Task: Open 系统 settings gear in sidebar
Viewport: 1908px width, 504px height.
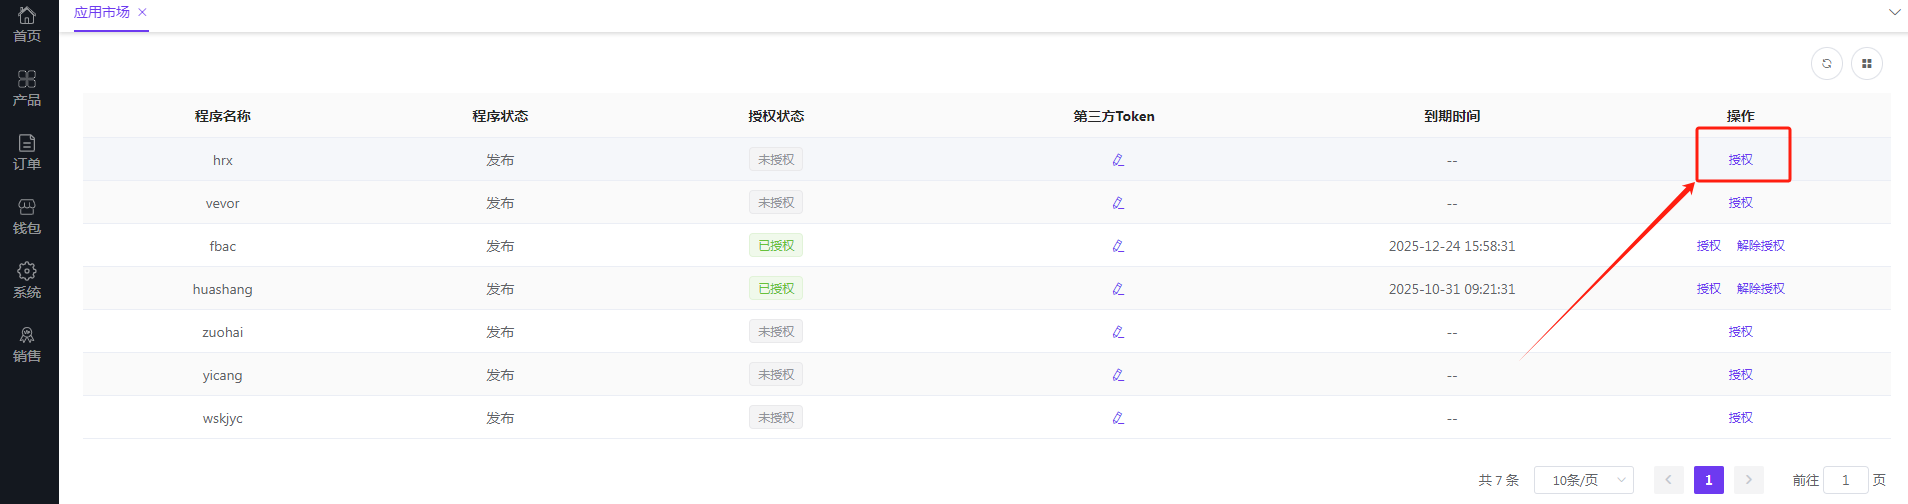Action: [27, 280]
